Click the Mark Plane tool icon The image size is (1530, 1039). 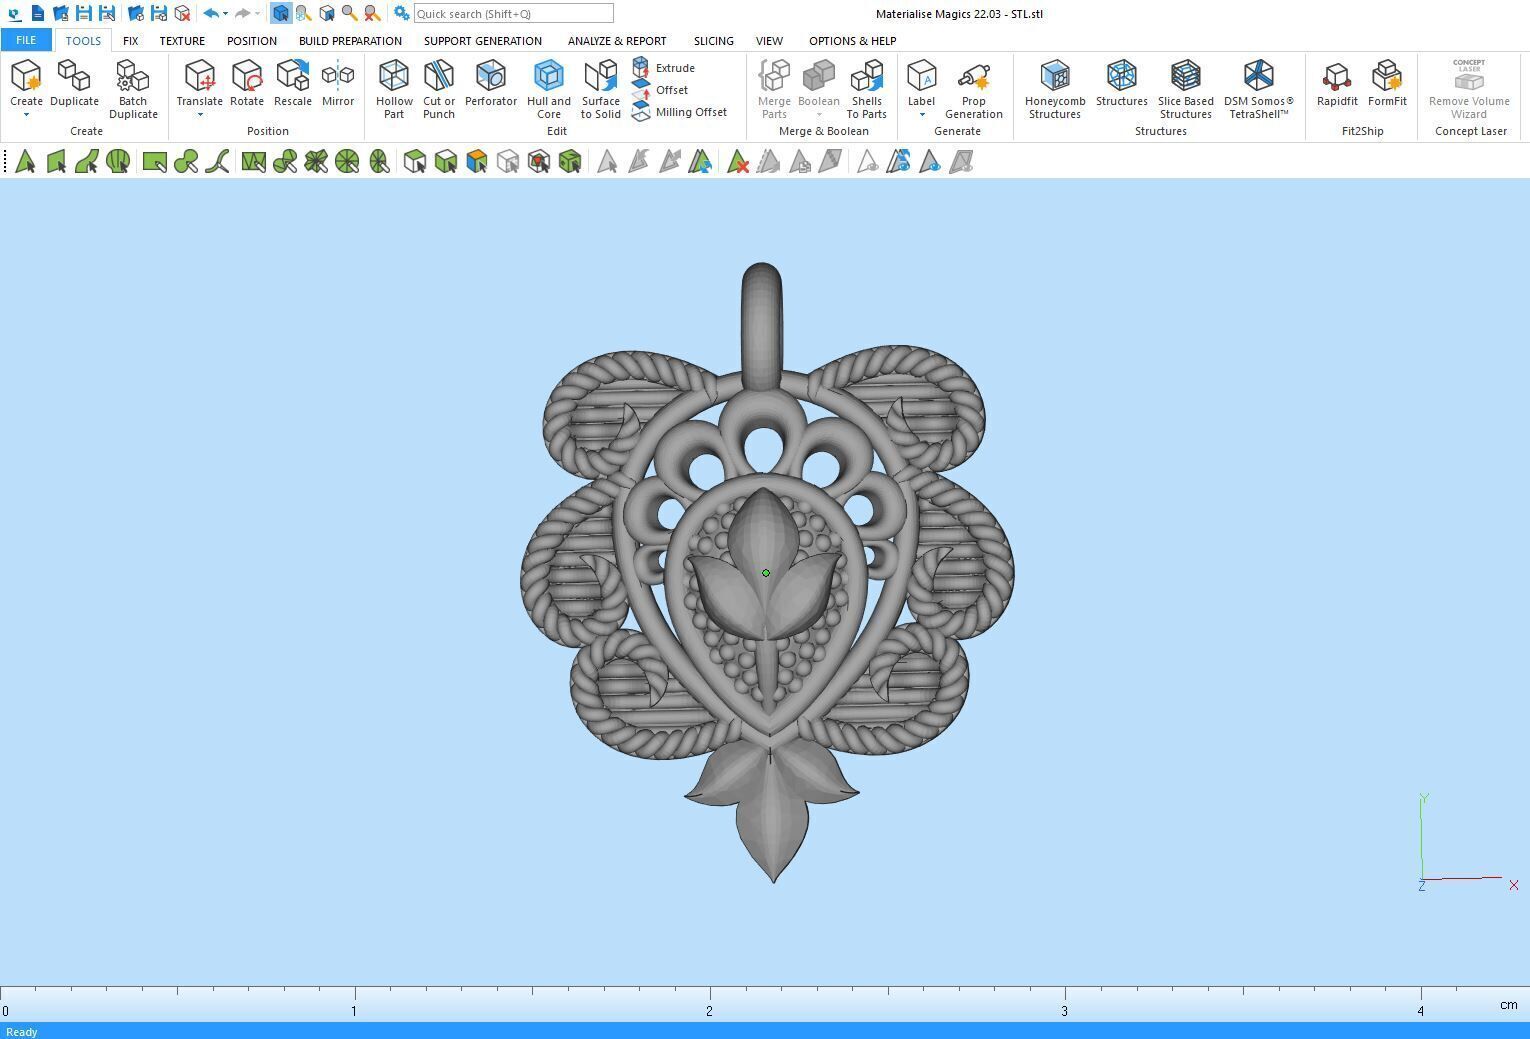click(56, 161)
